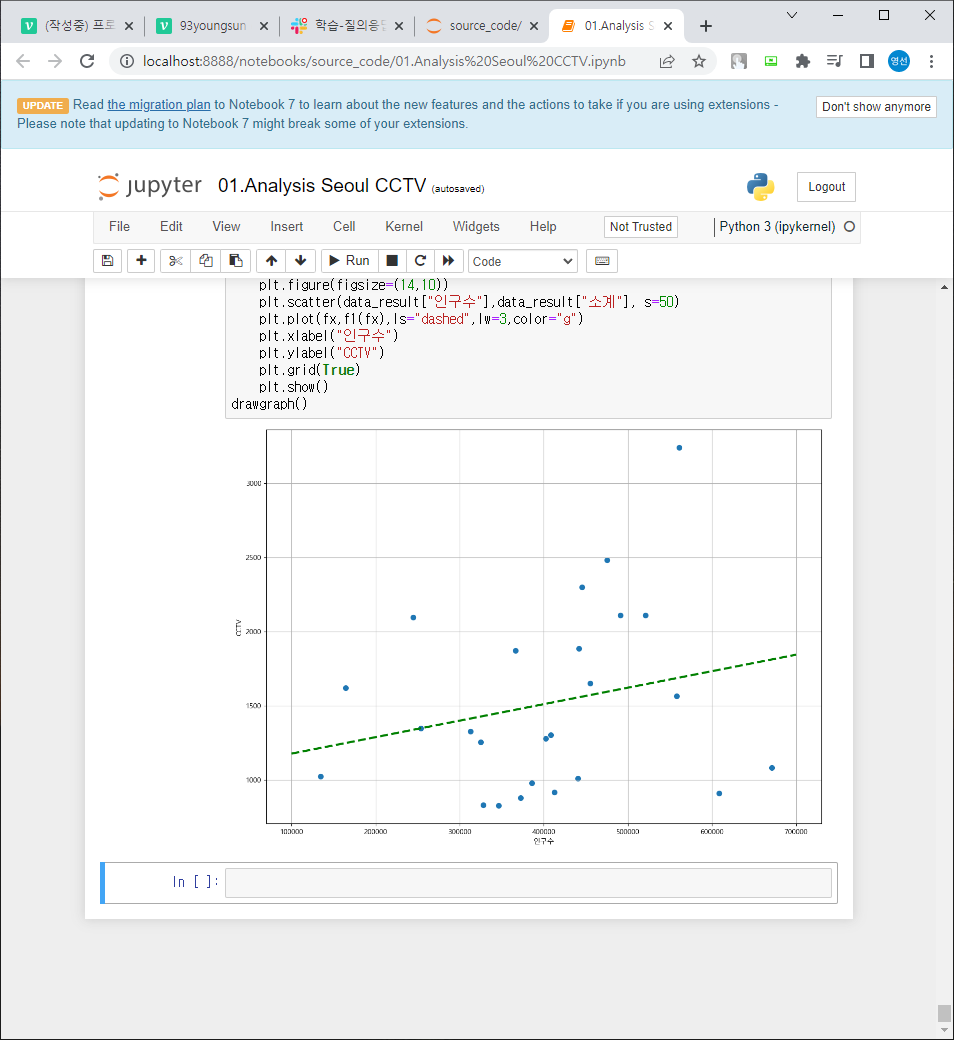Image resolution: width=954 pixels, height=1040 pixels.
Task: Click the gray avatar extension icon
Action: pos(738,62)
